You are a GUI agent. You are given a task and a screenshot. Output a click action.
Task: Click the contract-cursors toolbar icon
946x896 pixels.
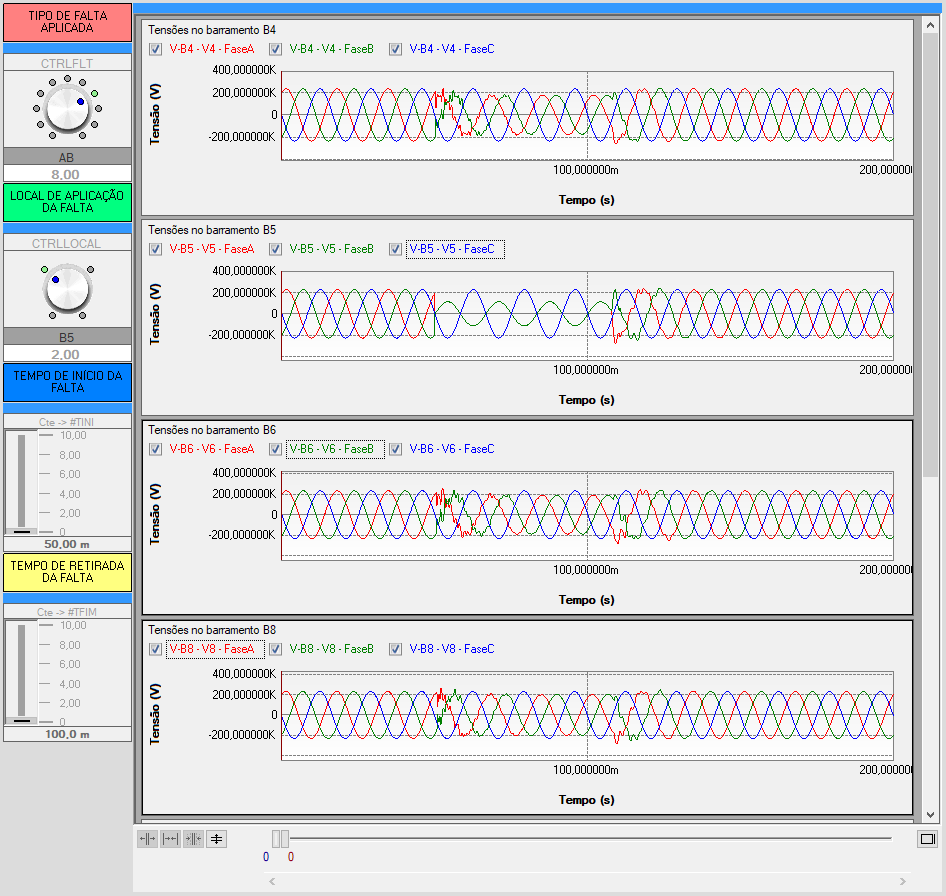tap(170, 839)
